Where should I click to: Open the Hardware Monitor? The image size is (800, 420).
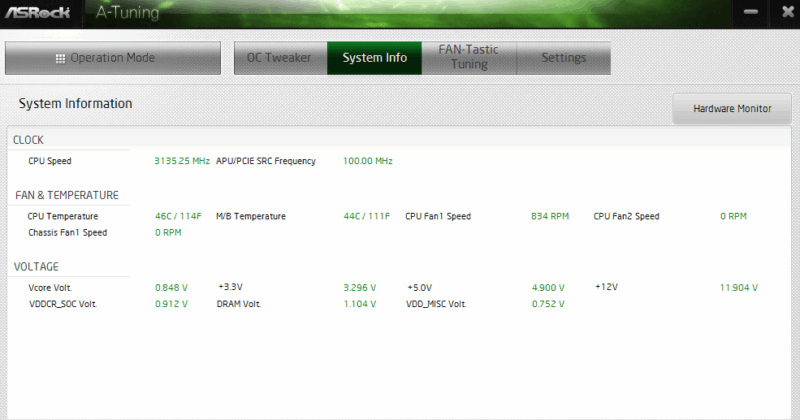point(732,108)
